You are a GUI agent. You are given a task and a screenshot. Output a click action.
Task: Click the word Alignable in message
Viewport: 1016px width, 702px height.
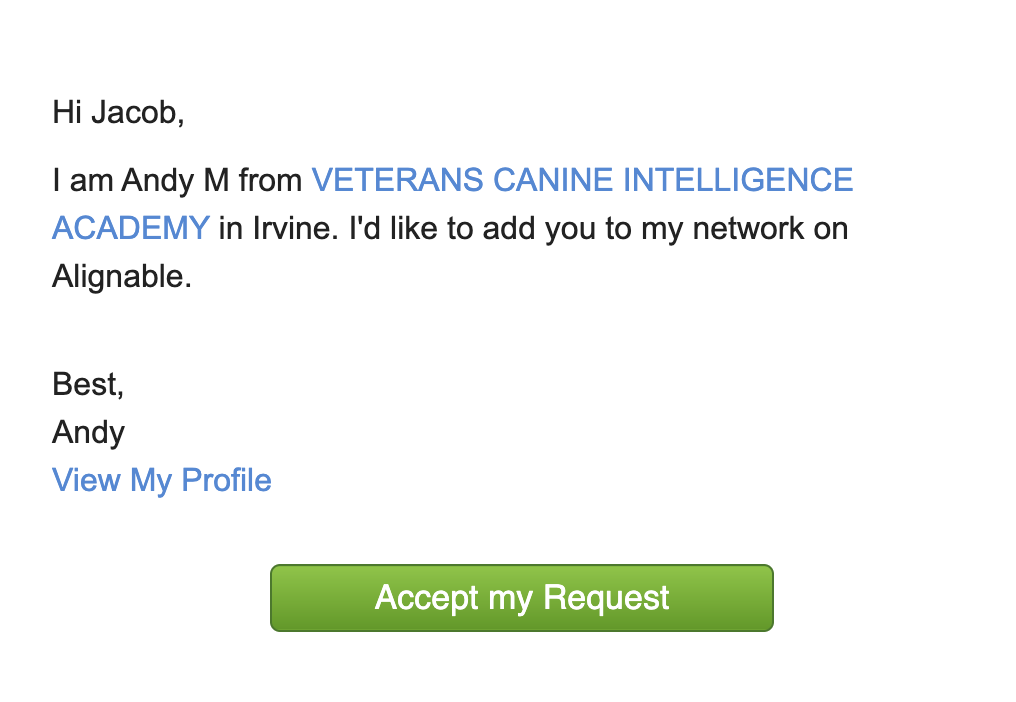(x=122, y=277)
